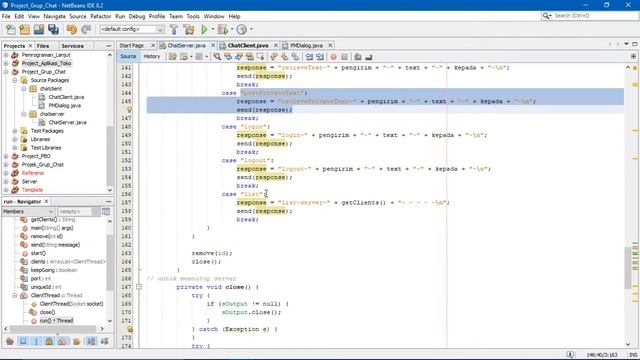
Task: Shift the current line right
Action: pos(320,57)
